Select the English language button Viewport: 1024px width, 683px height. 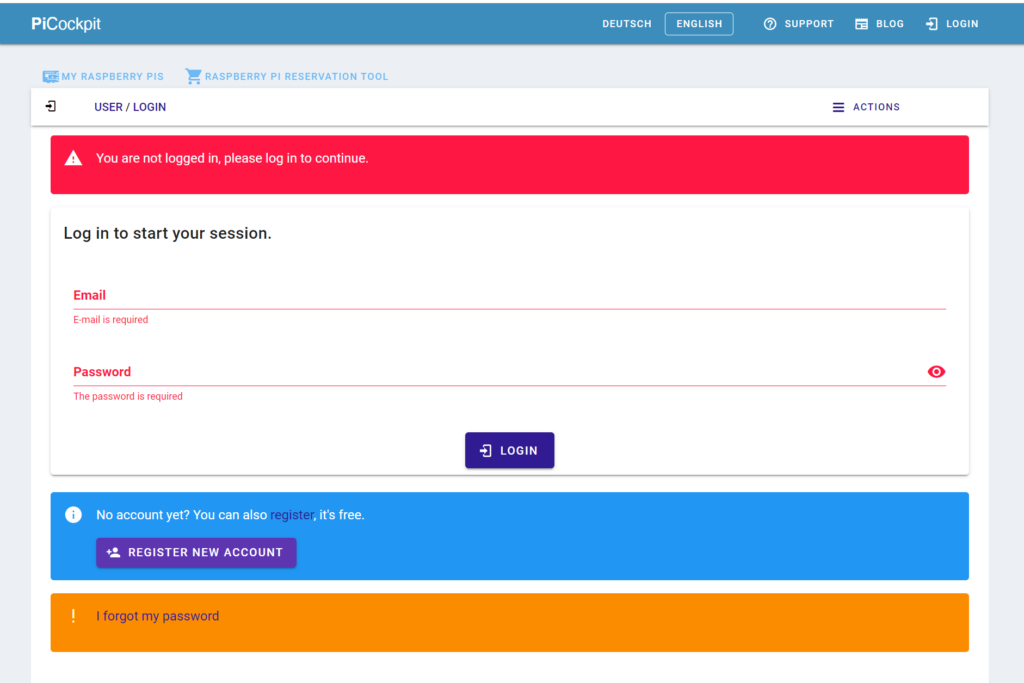pos(699,24)
